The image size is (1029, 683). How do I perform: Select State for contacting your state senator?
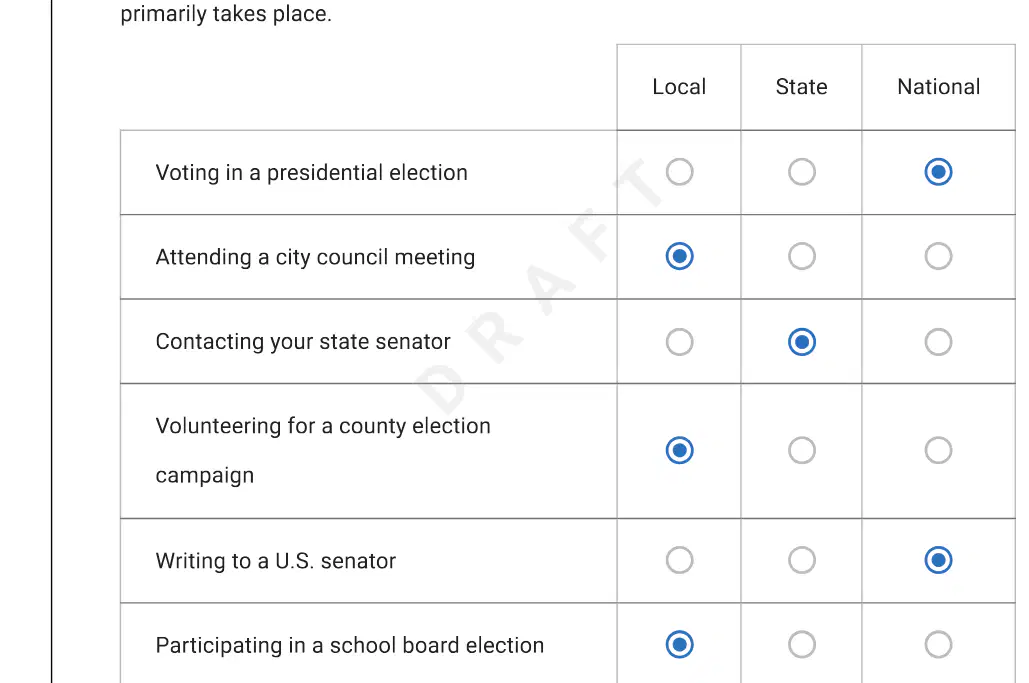pos(802,342)
